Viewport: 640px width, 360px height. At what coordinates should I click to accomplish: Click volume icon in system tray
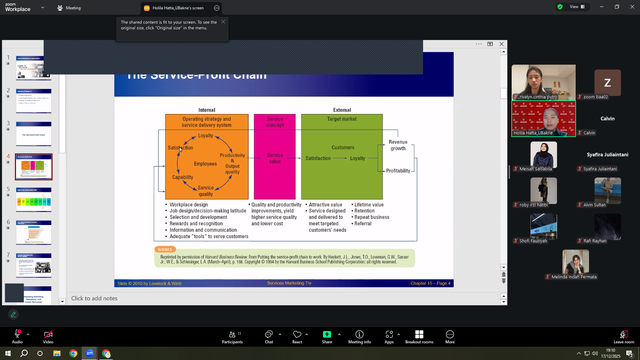[x=595, y=353]
